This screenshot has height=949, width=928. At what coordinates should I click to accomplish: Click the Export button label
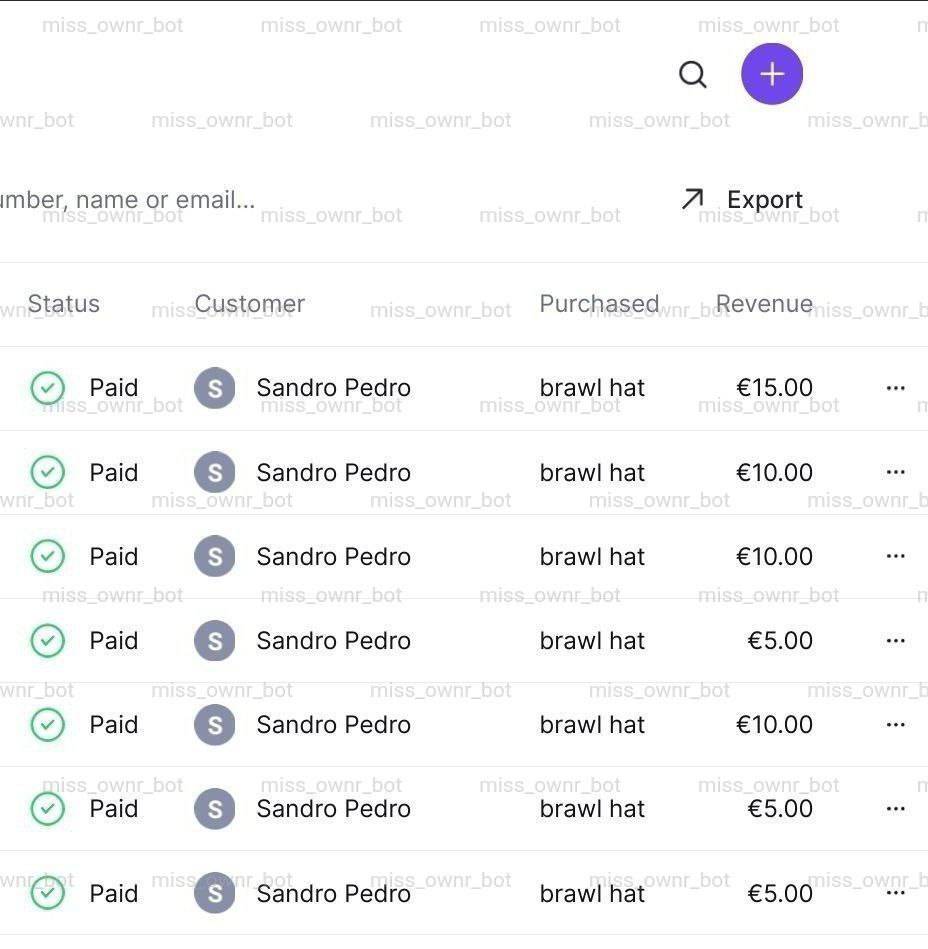click(764, 200)
